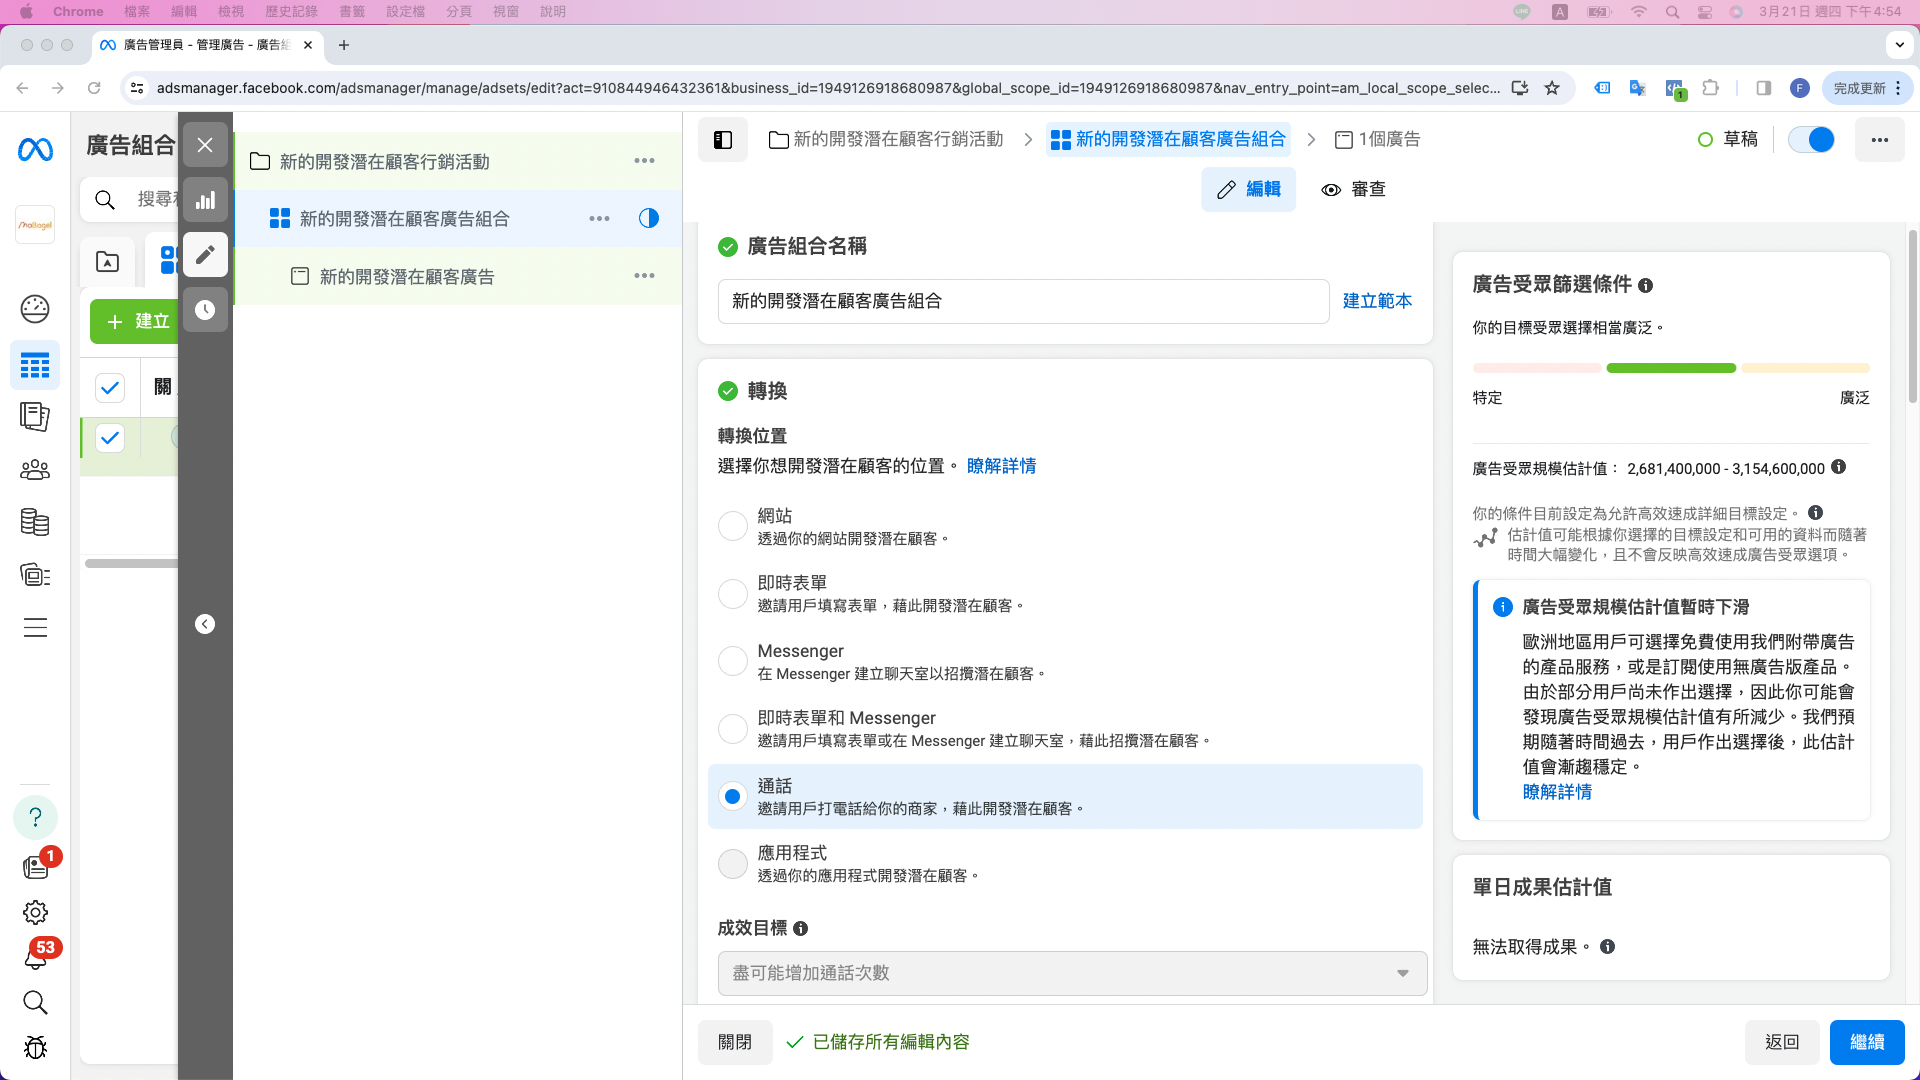The image size is (1920, 1080).
Task: Open breadcrumb 1個廣告
Action: click(x=1377, y=139)
